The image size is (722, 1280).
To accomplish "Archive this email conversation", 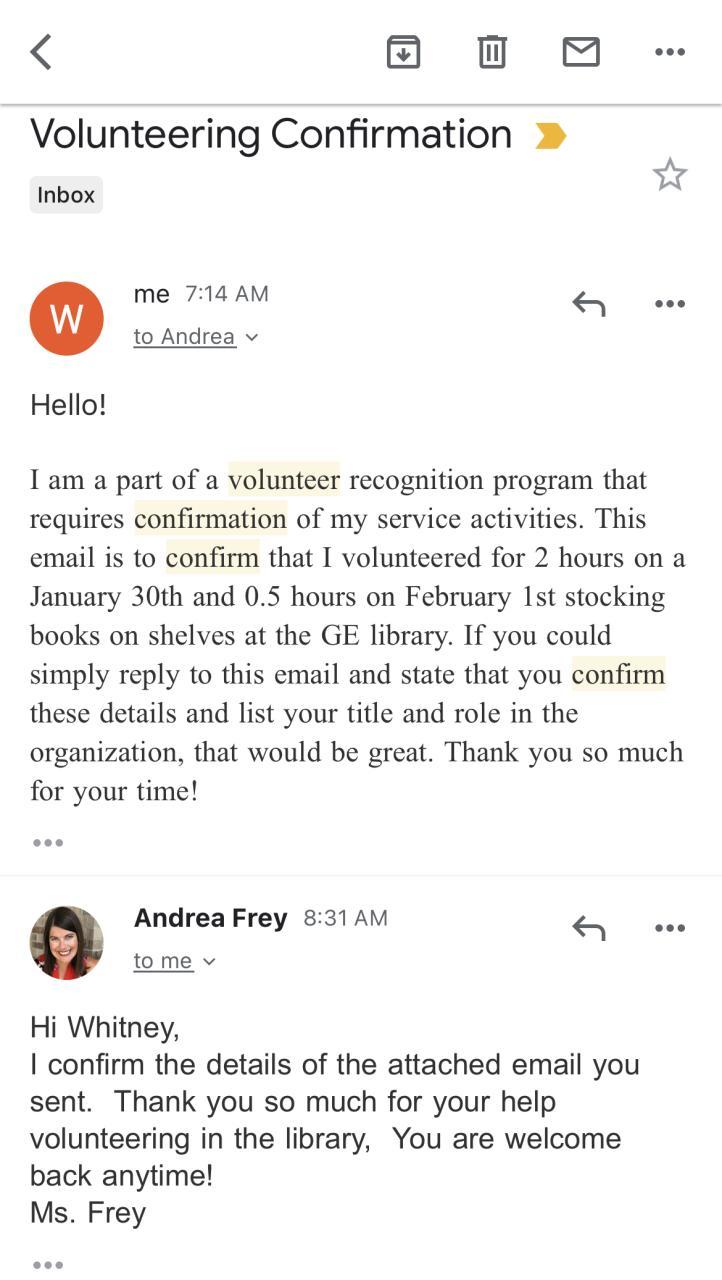I will pos(403,52).
